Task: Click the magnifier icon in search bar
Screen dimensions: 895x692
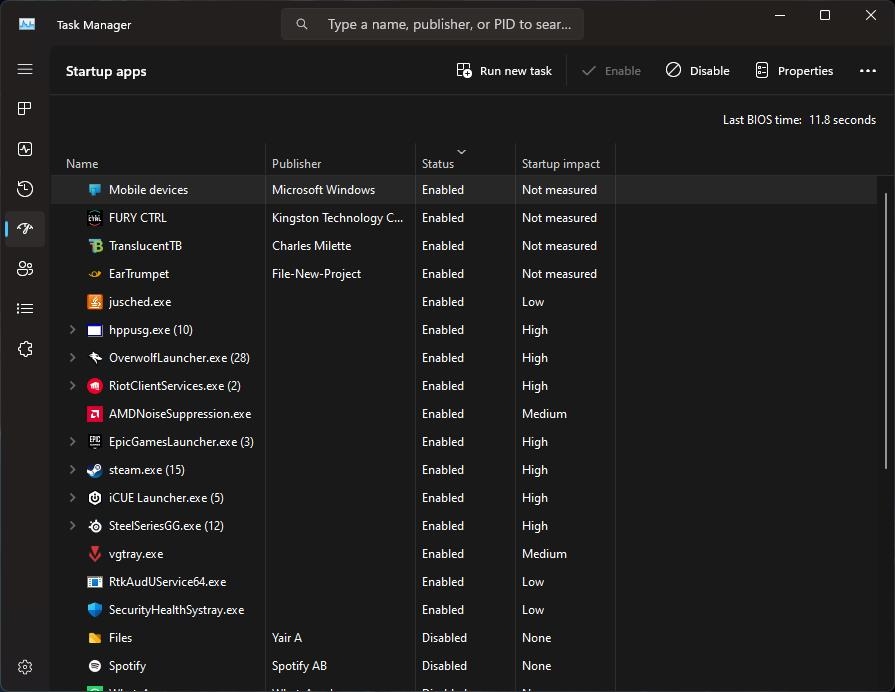Action: [301, 24]
